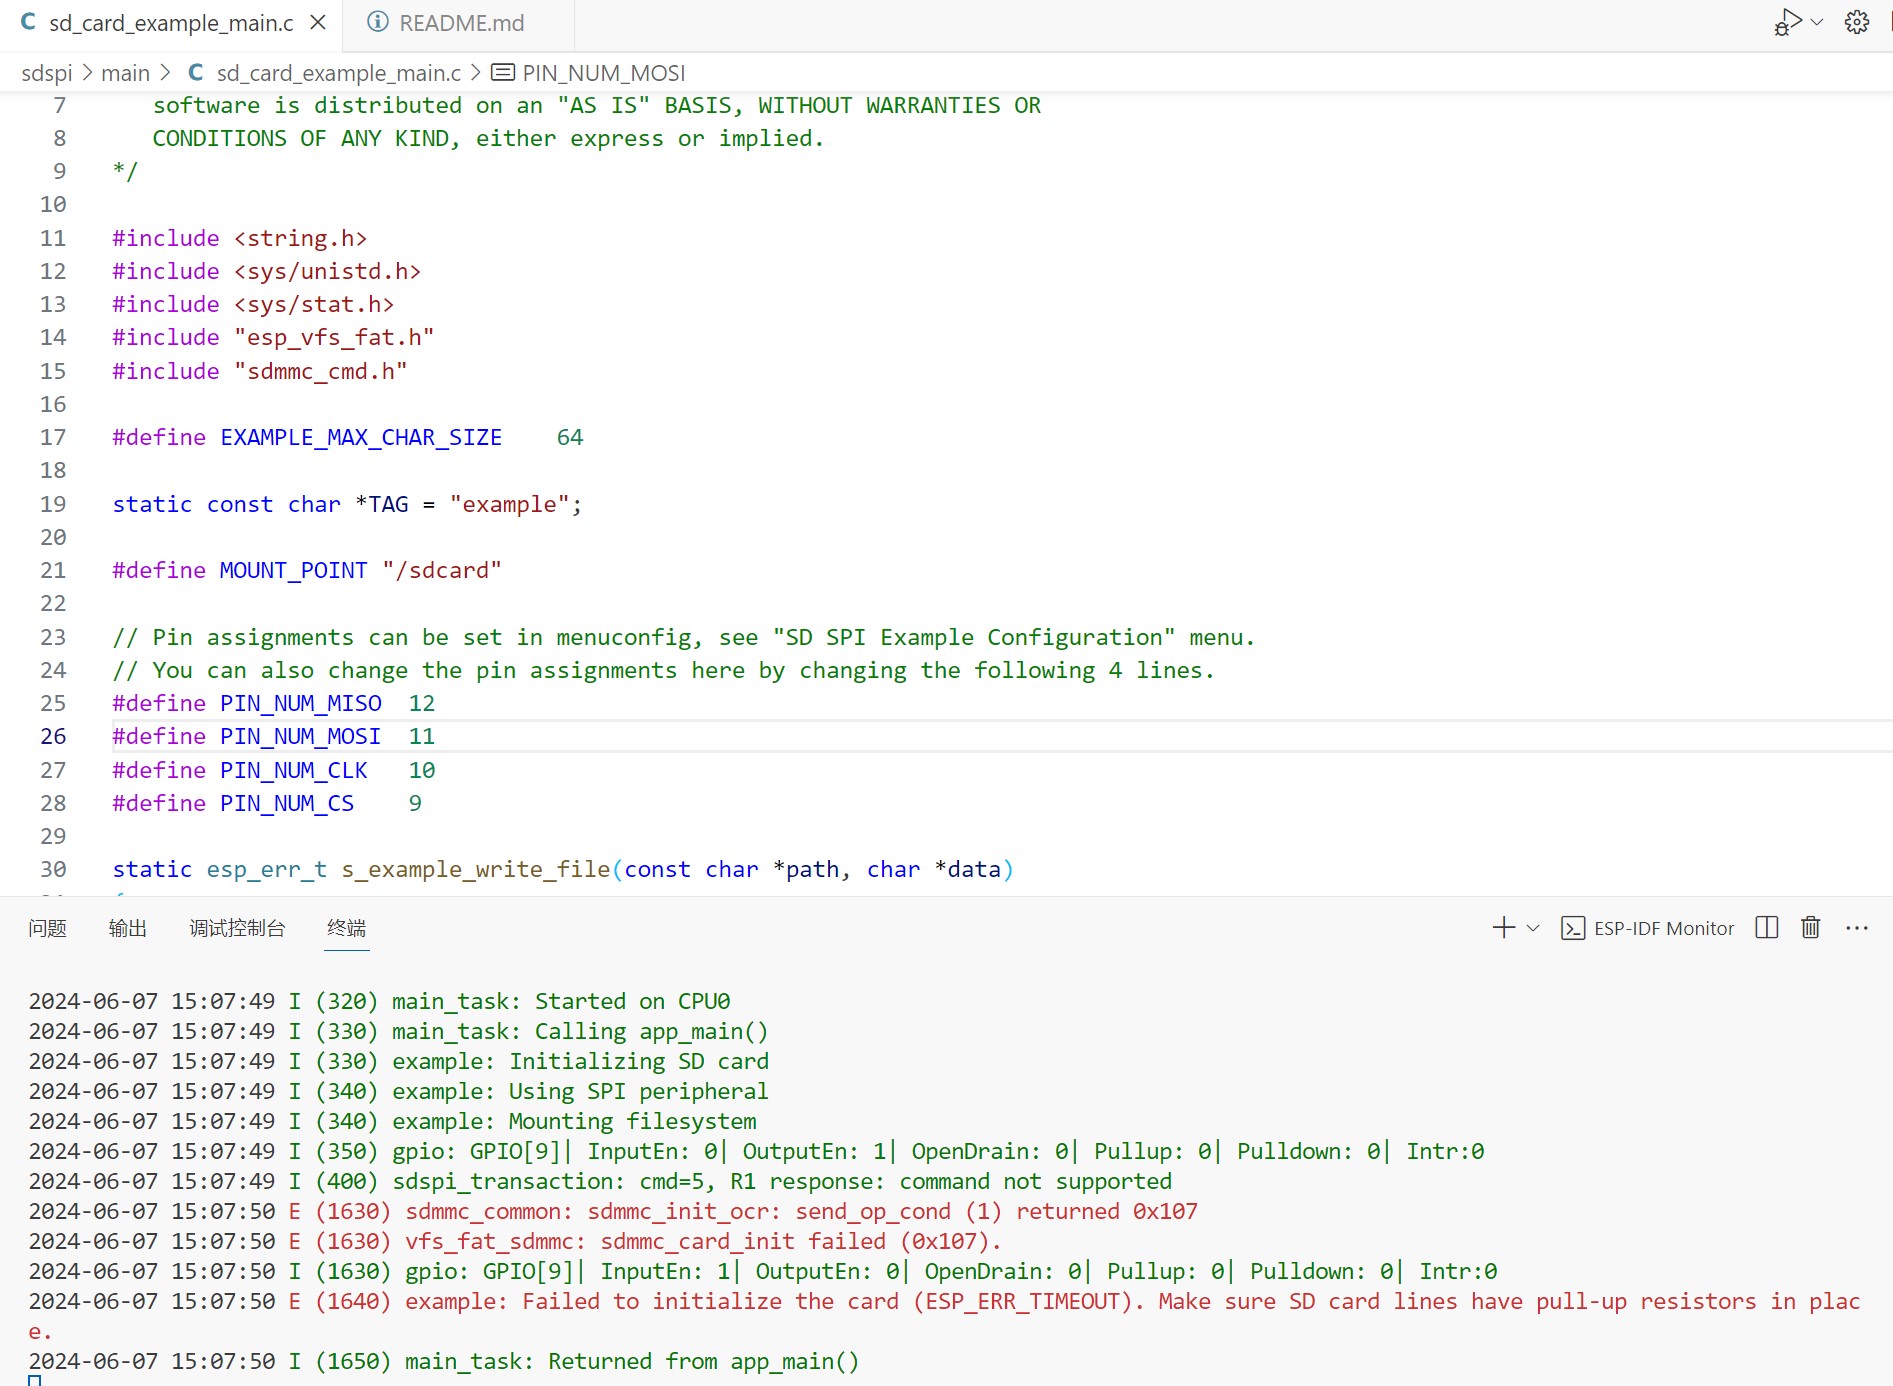1893x1386 pixels.
Task: Open the 问题 (Problems) panel tab
Action: point(47,928)
